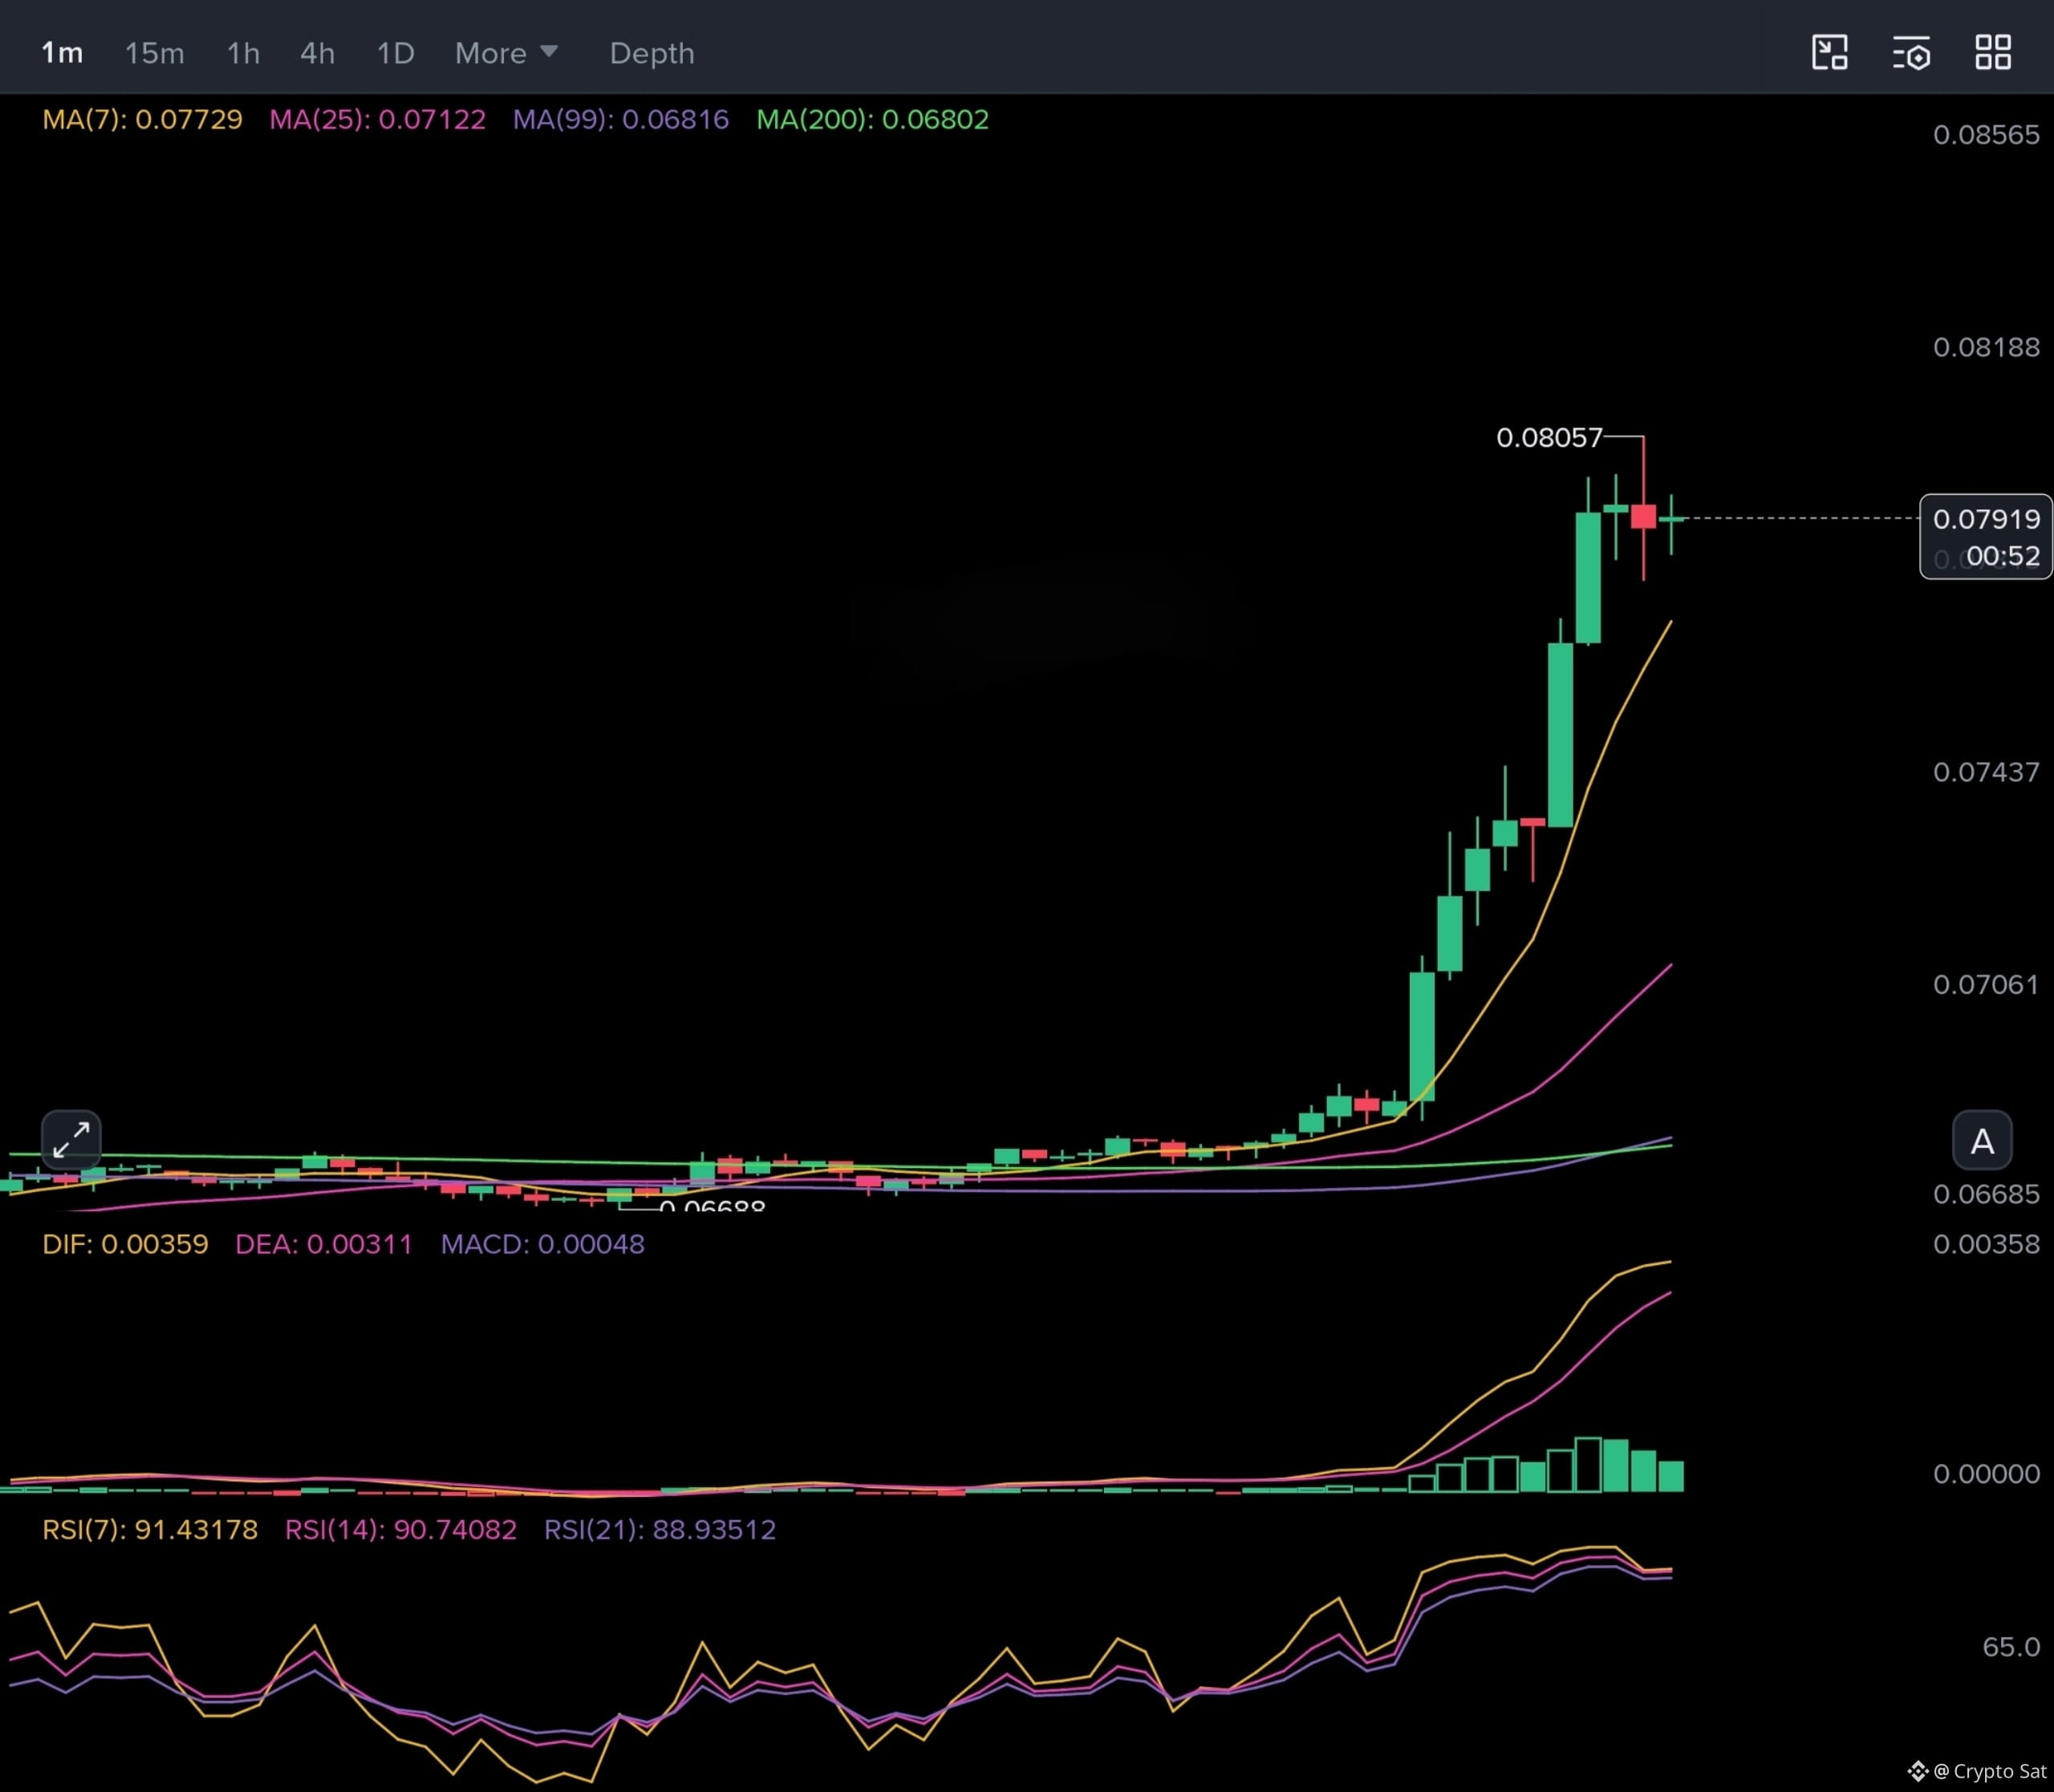Click the MA(99): 0.06816 label
This screenshot has height=1792, width=2054.
(x=621, y=119)
